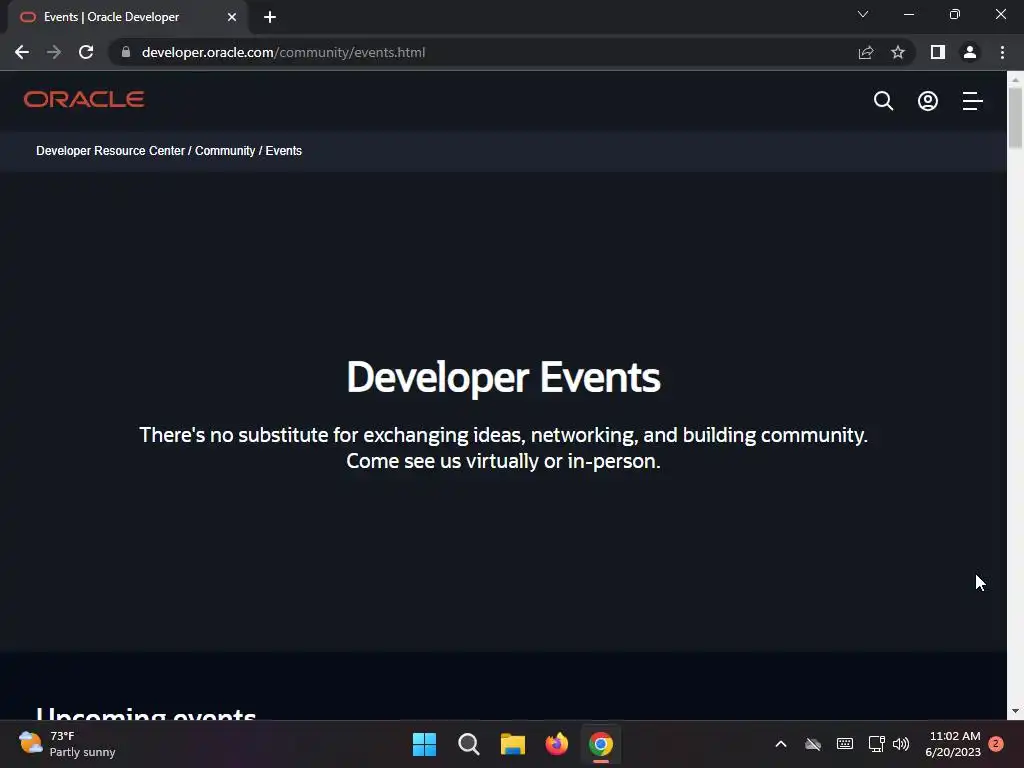Click the cloud sync tray icon
Screen dimensions: 1024x768
click(x=812, y=744)
